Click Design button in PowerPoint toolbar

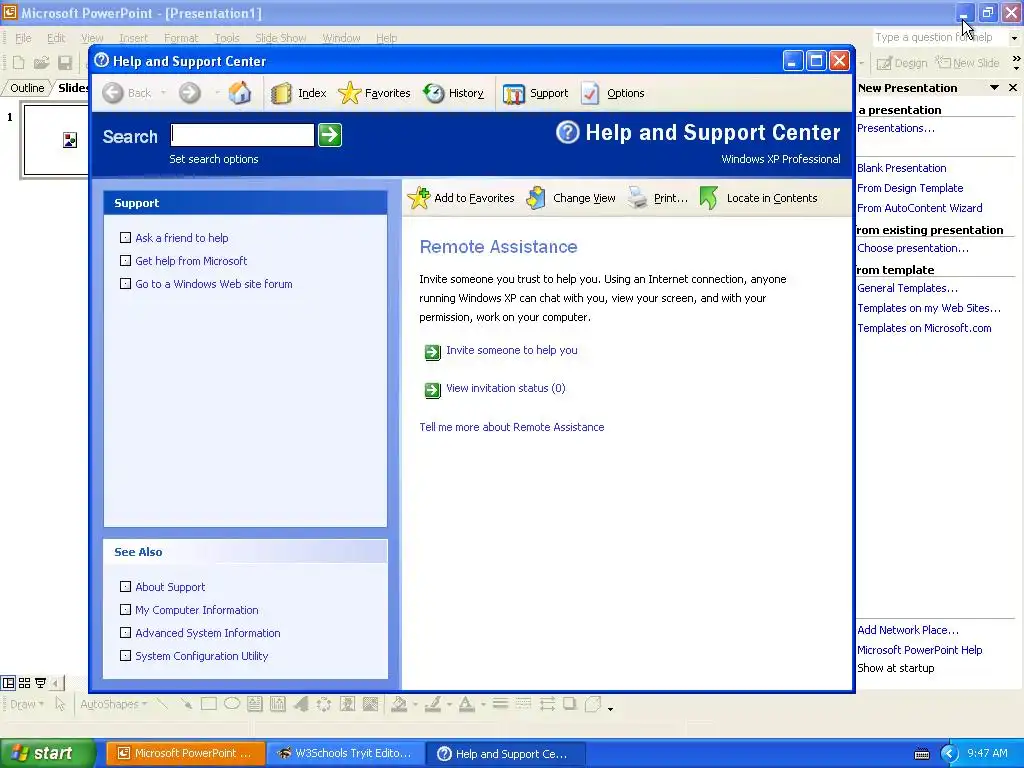(902, 63)
